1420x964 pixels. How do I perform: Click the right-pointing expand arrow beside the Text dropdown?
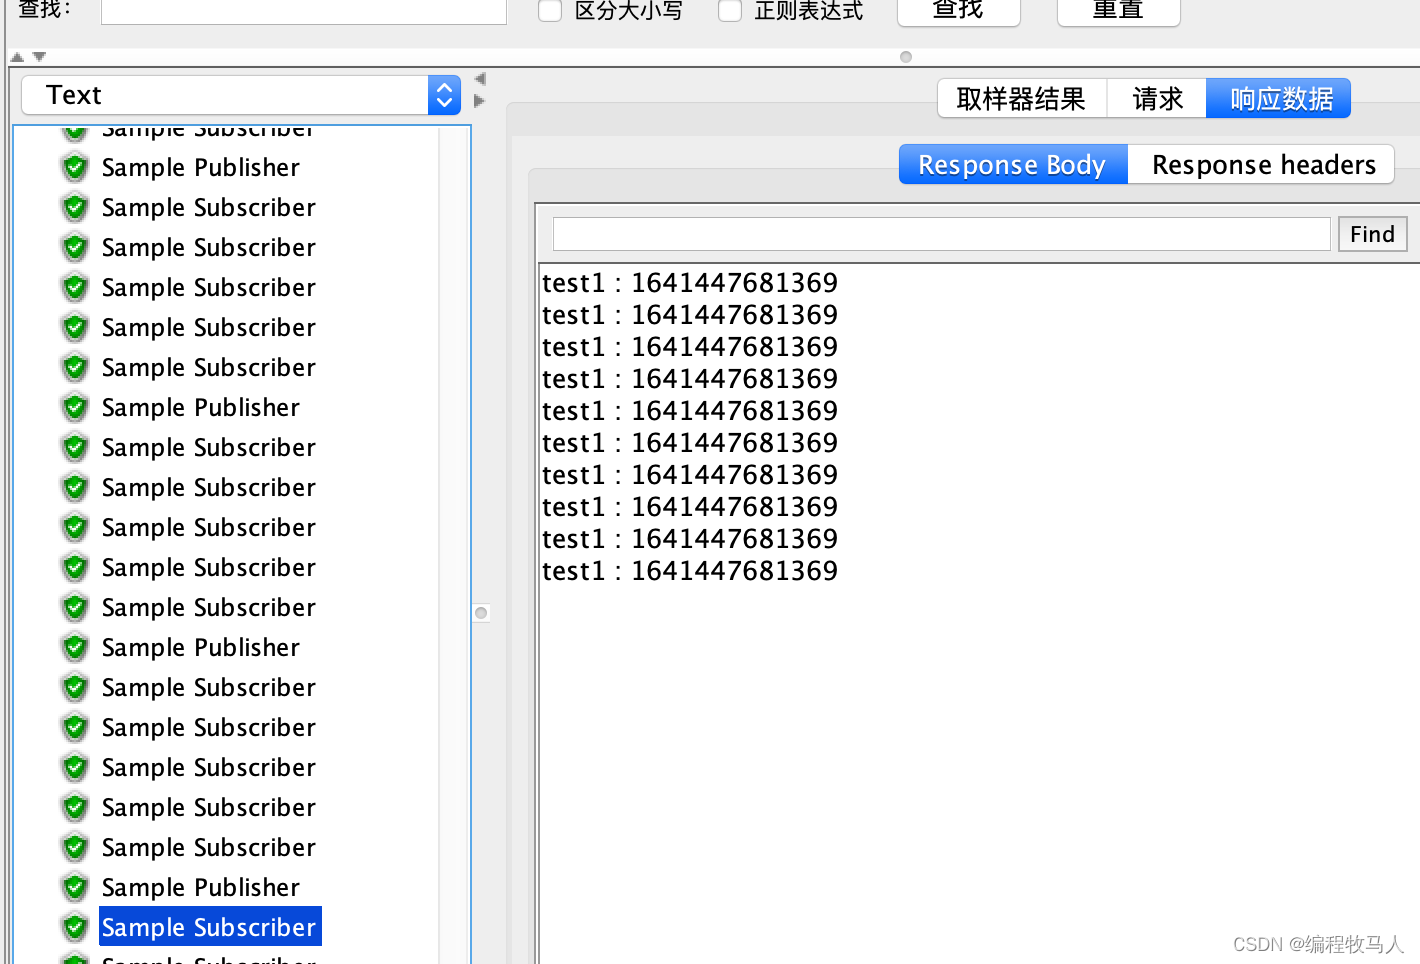[480, 101]
